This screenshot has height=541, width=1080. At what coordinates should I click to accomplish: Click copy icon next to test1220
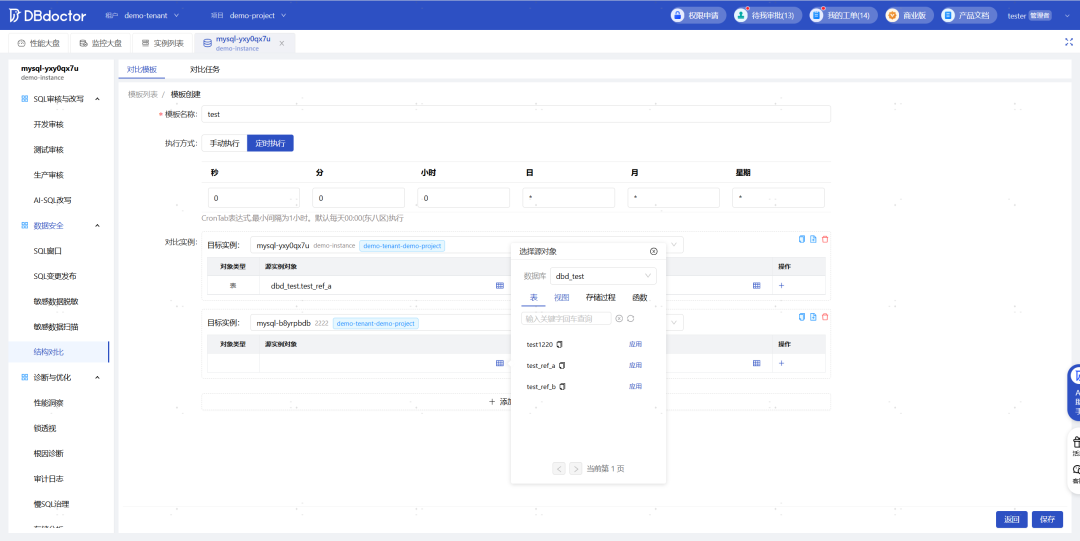coord(559,345)
